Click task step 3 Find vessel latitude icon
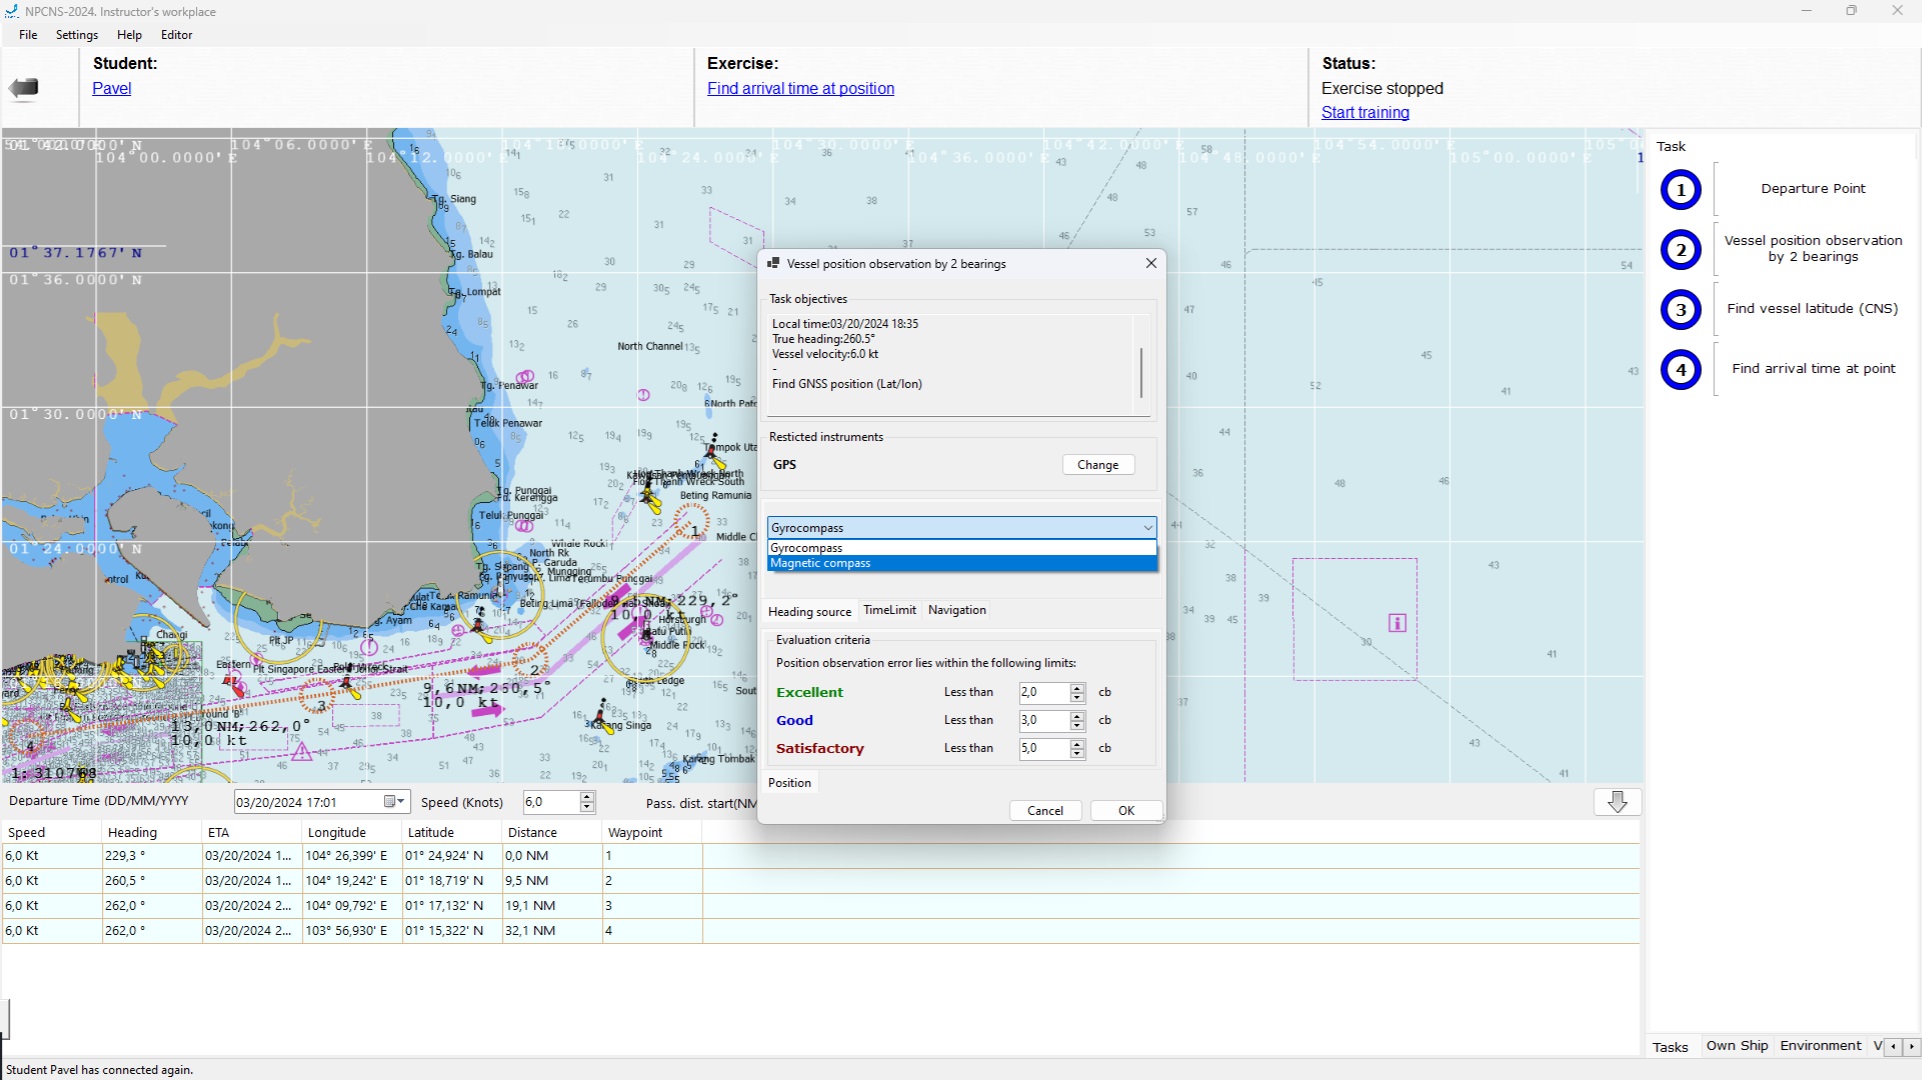The image size is (1922, 1080). tap(1679, 309)
